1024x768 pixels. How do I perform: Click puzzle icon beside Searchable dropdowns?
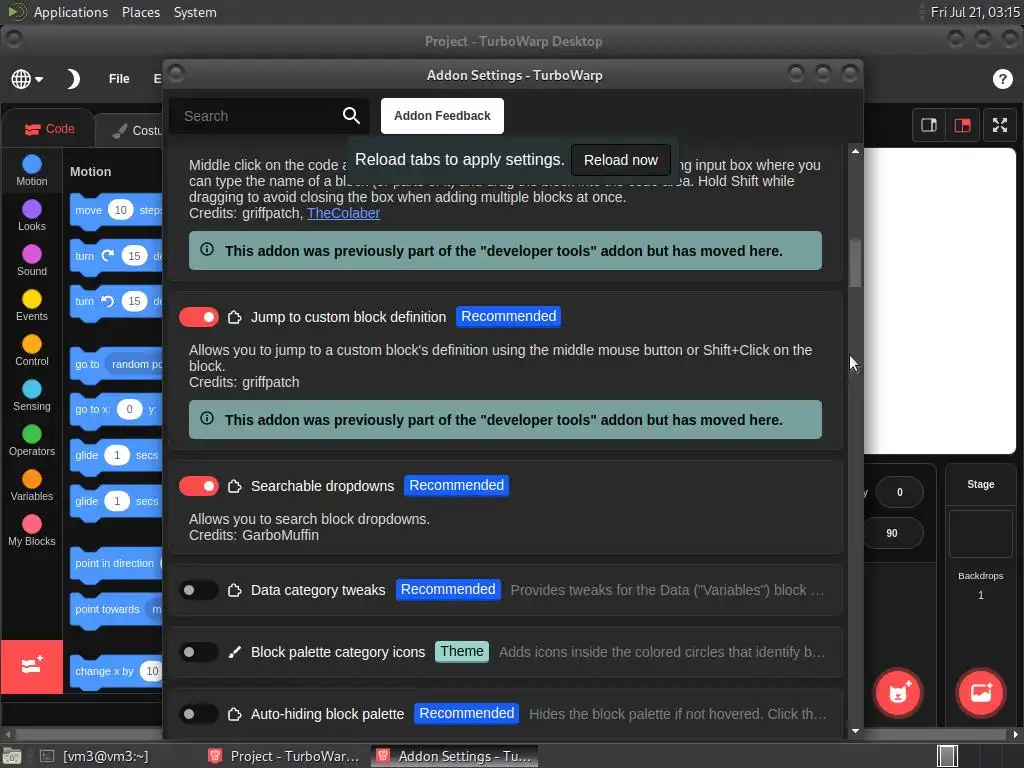tap(234, 487)
